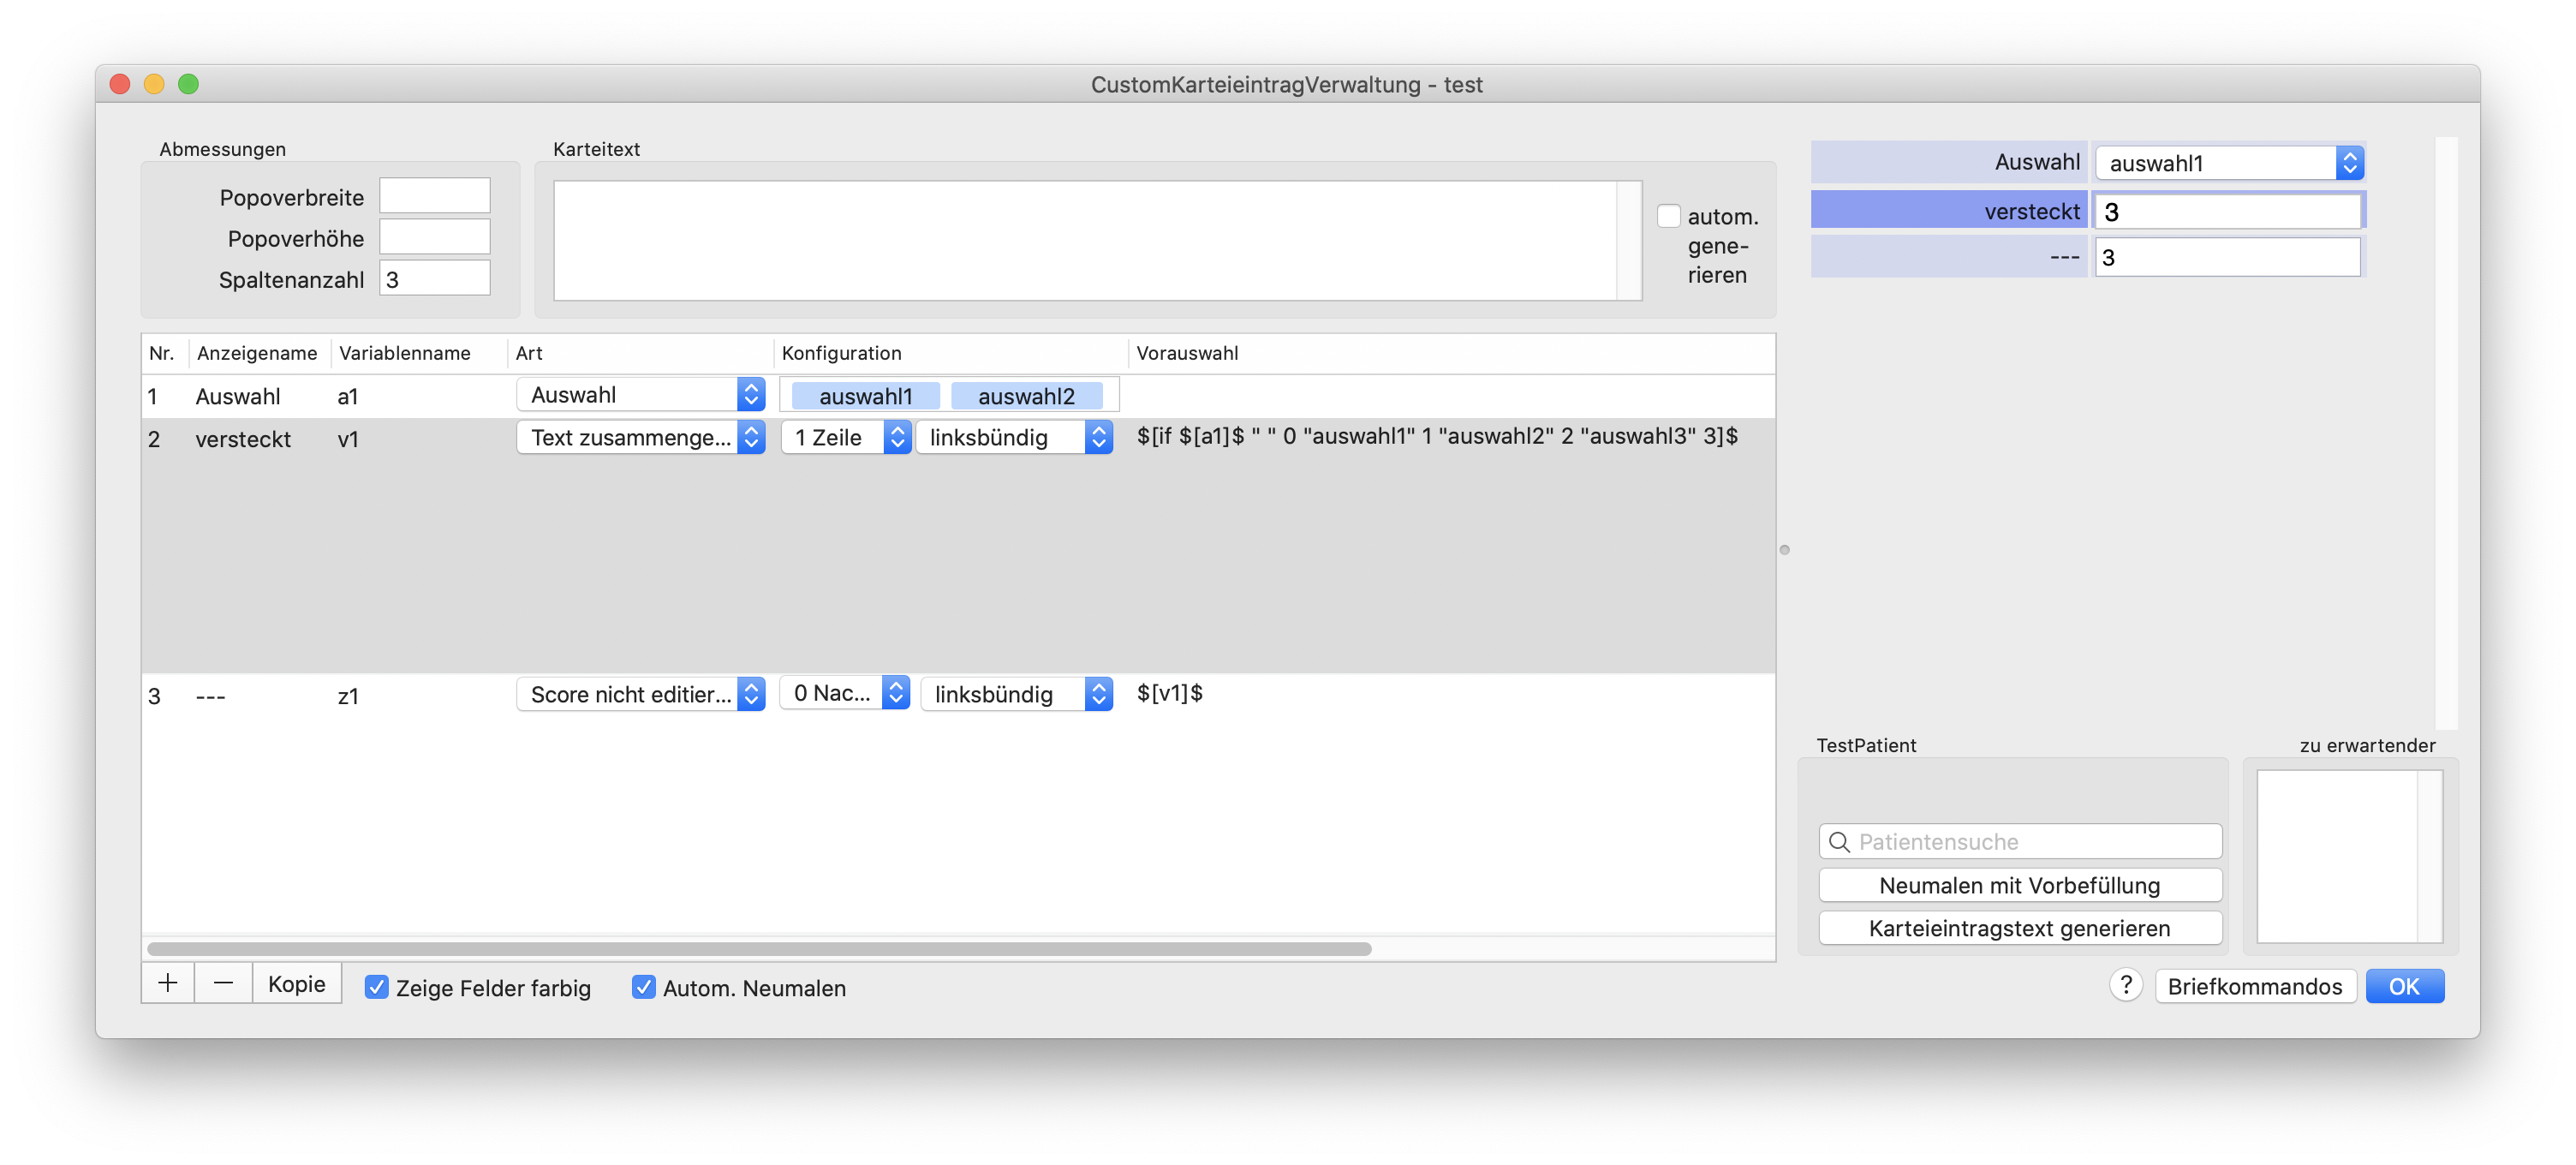
Task: Click the OK button
Action: coord(2404,987)
